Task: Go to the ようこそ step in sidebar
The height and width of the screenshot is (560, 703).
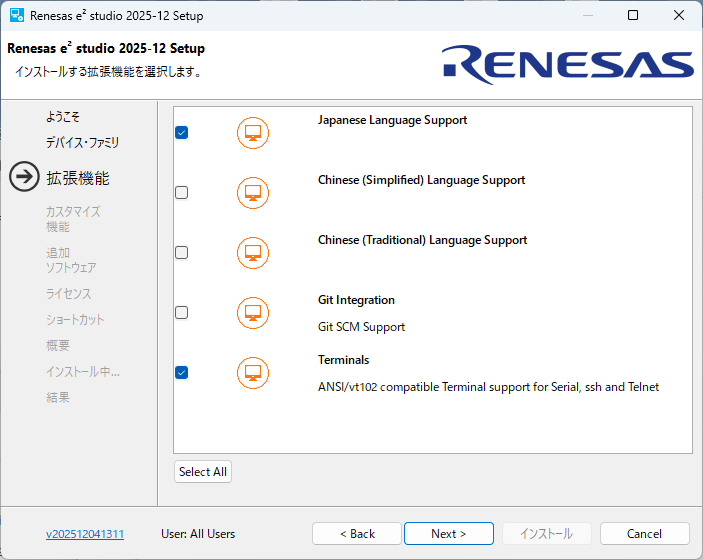Action: [63, 117]
